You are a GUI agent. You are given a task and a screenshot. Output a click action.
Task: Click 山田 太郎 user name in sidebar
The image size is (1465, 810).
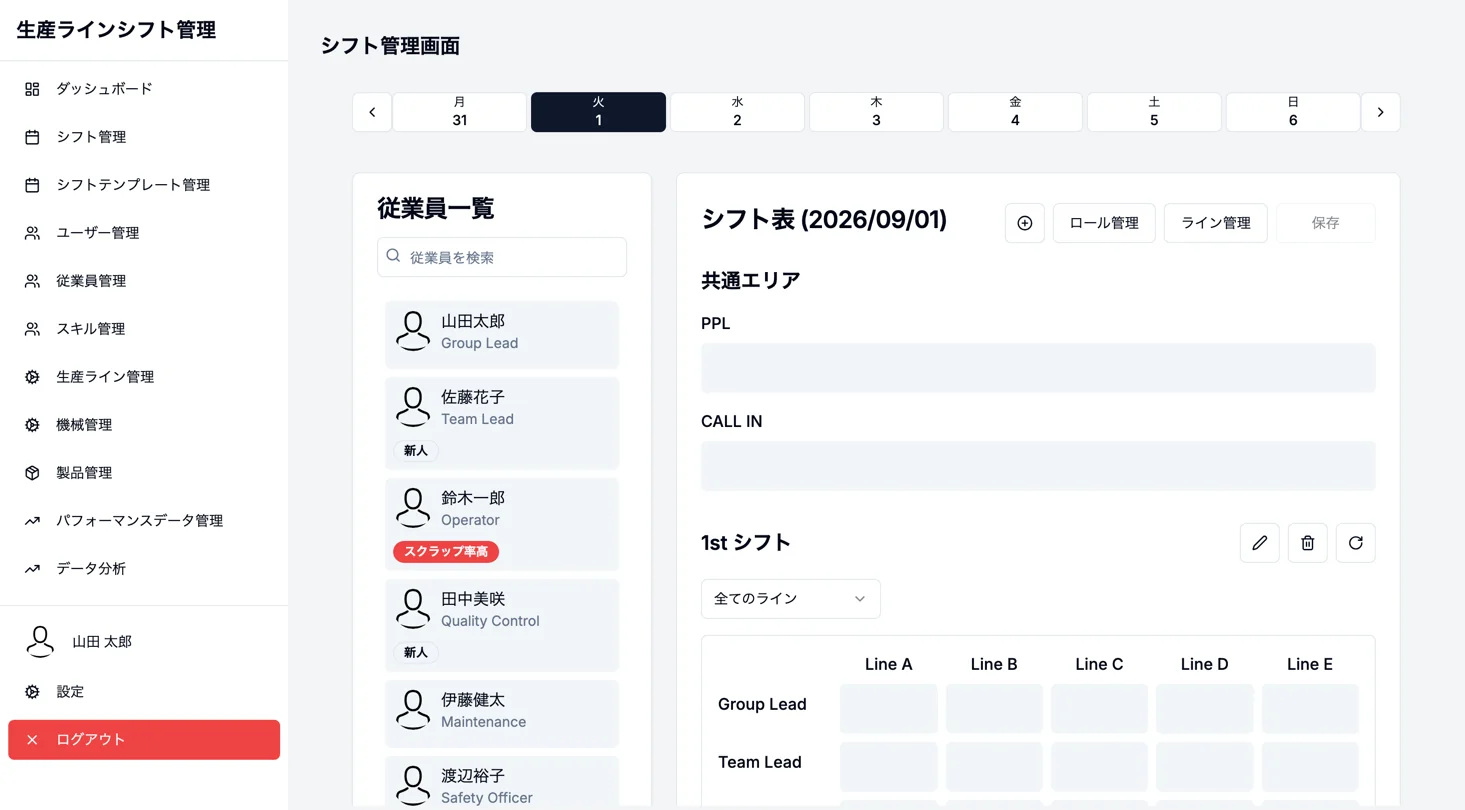pyautogui.click(x=102, y=642)
